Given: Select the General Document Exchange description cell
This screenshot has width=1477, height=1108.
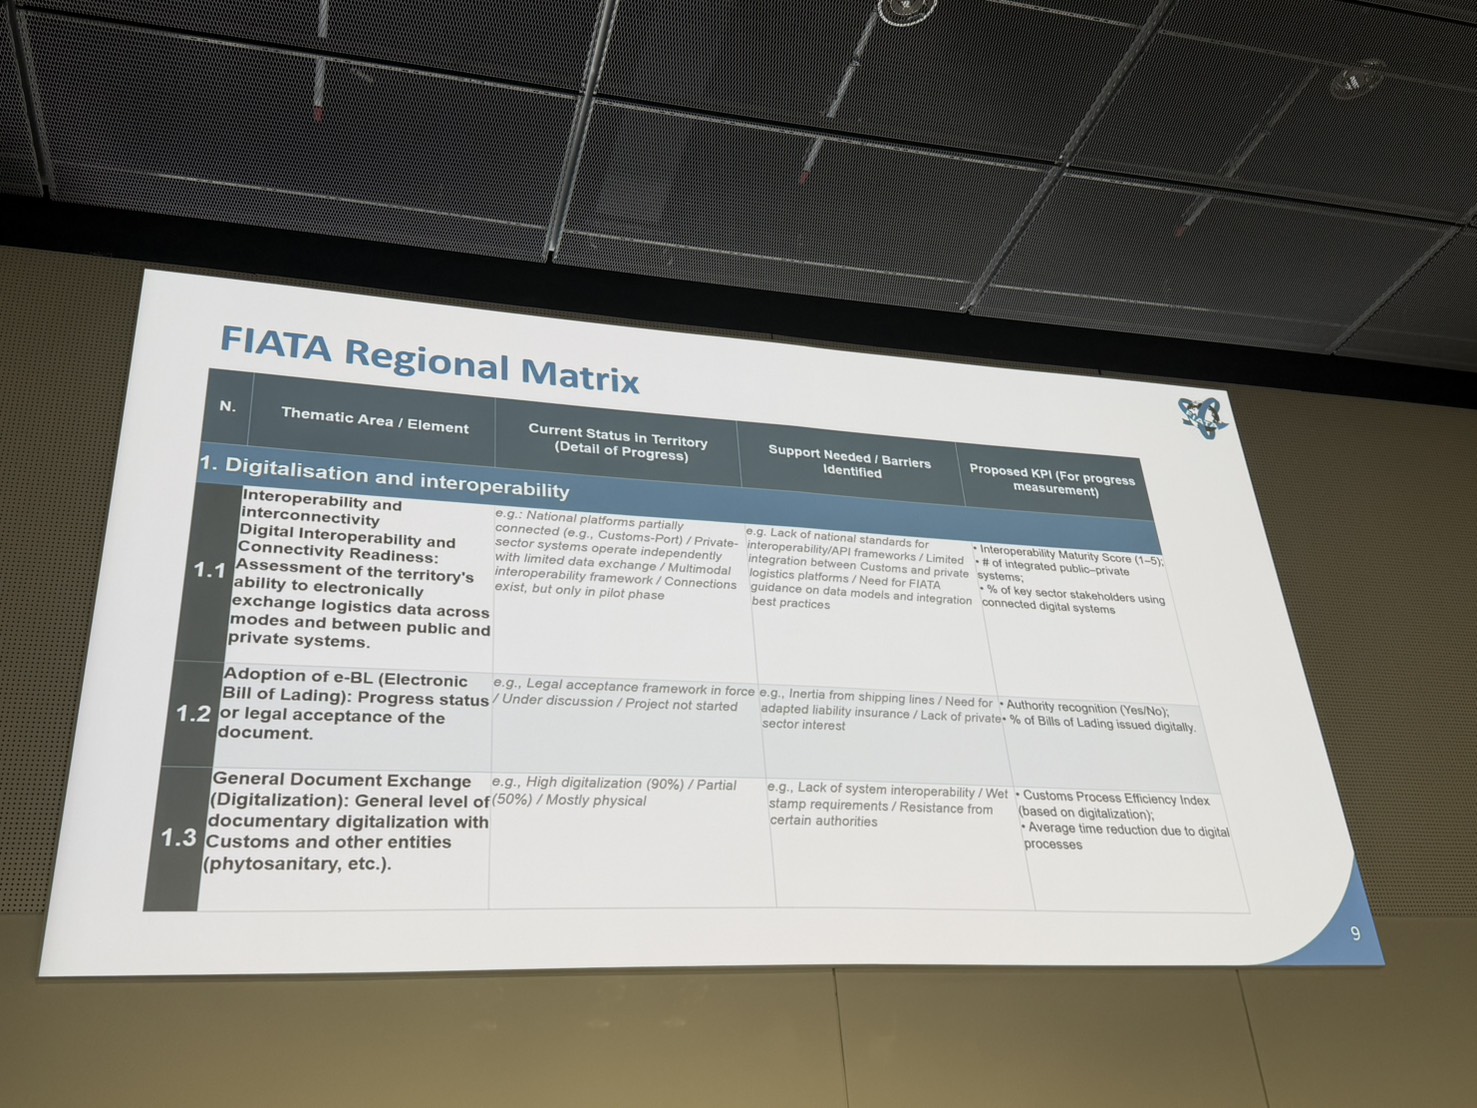Looking at the screenshot, I should tap(347, 822).
